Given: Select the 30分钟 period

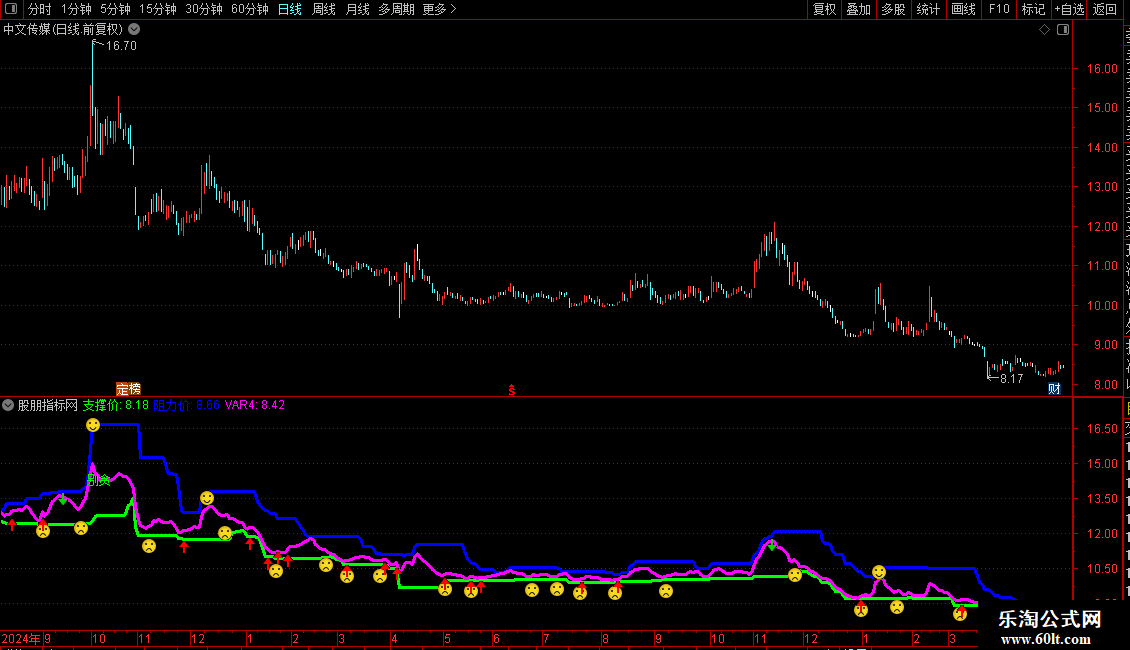Looking at the screenshot, I should (x=204, y=9).
